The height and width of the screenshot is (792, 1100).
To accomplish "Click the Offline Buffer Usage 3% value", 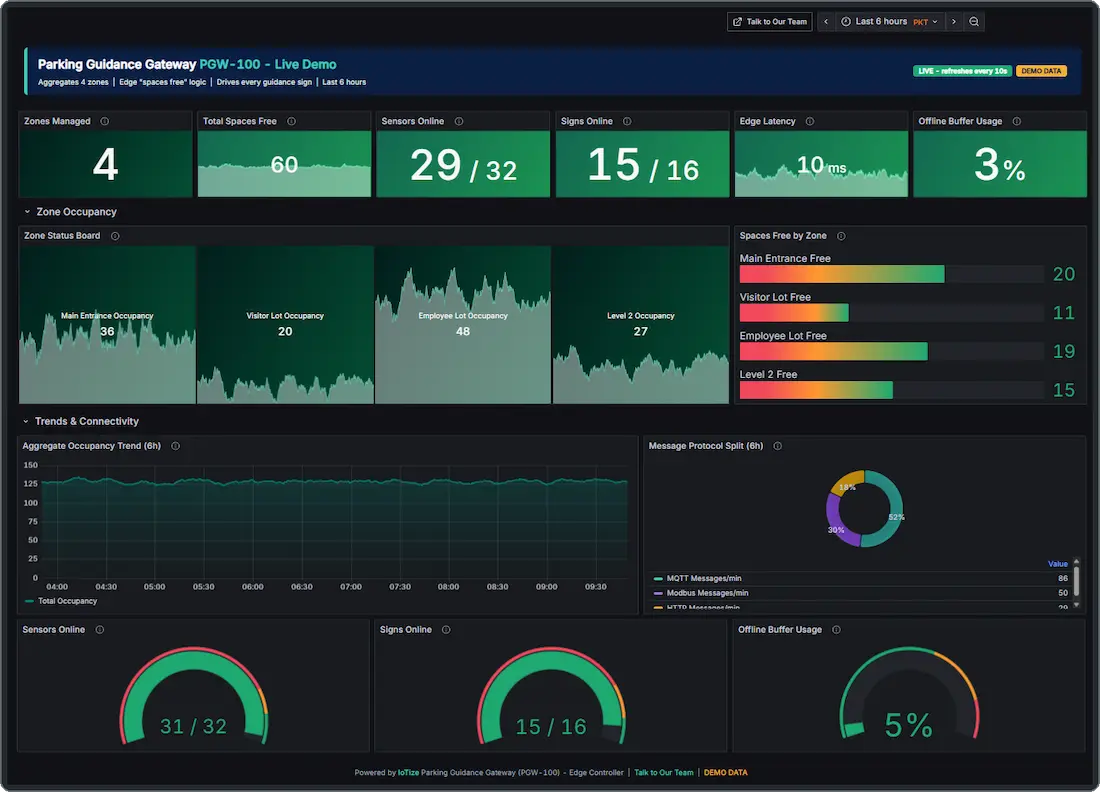I will coord(1000,166).
